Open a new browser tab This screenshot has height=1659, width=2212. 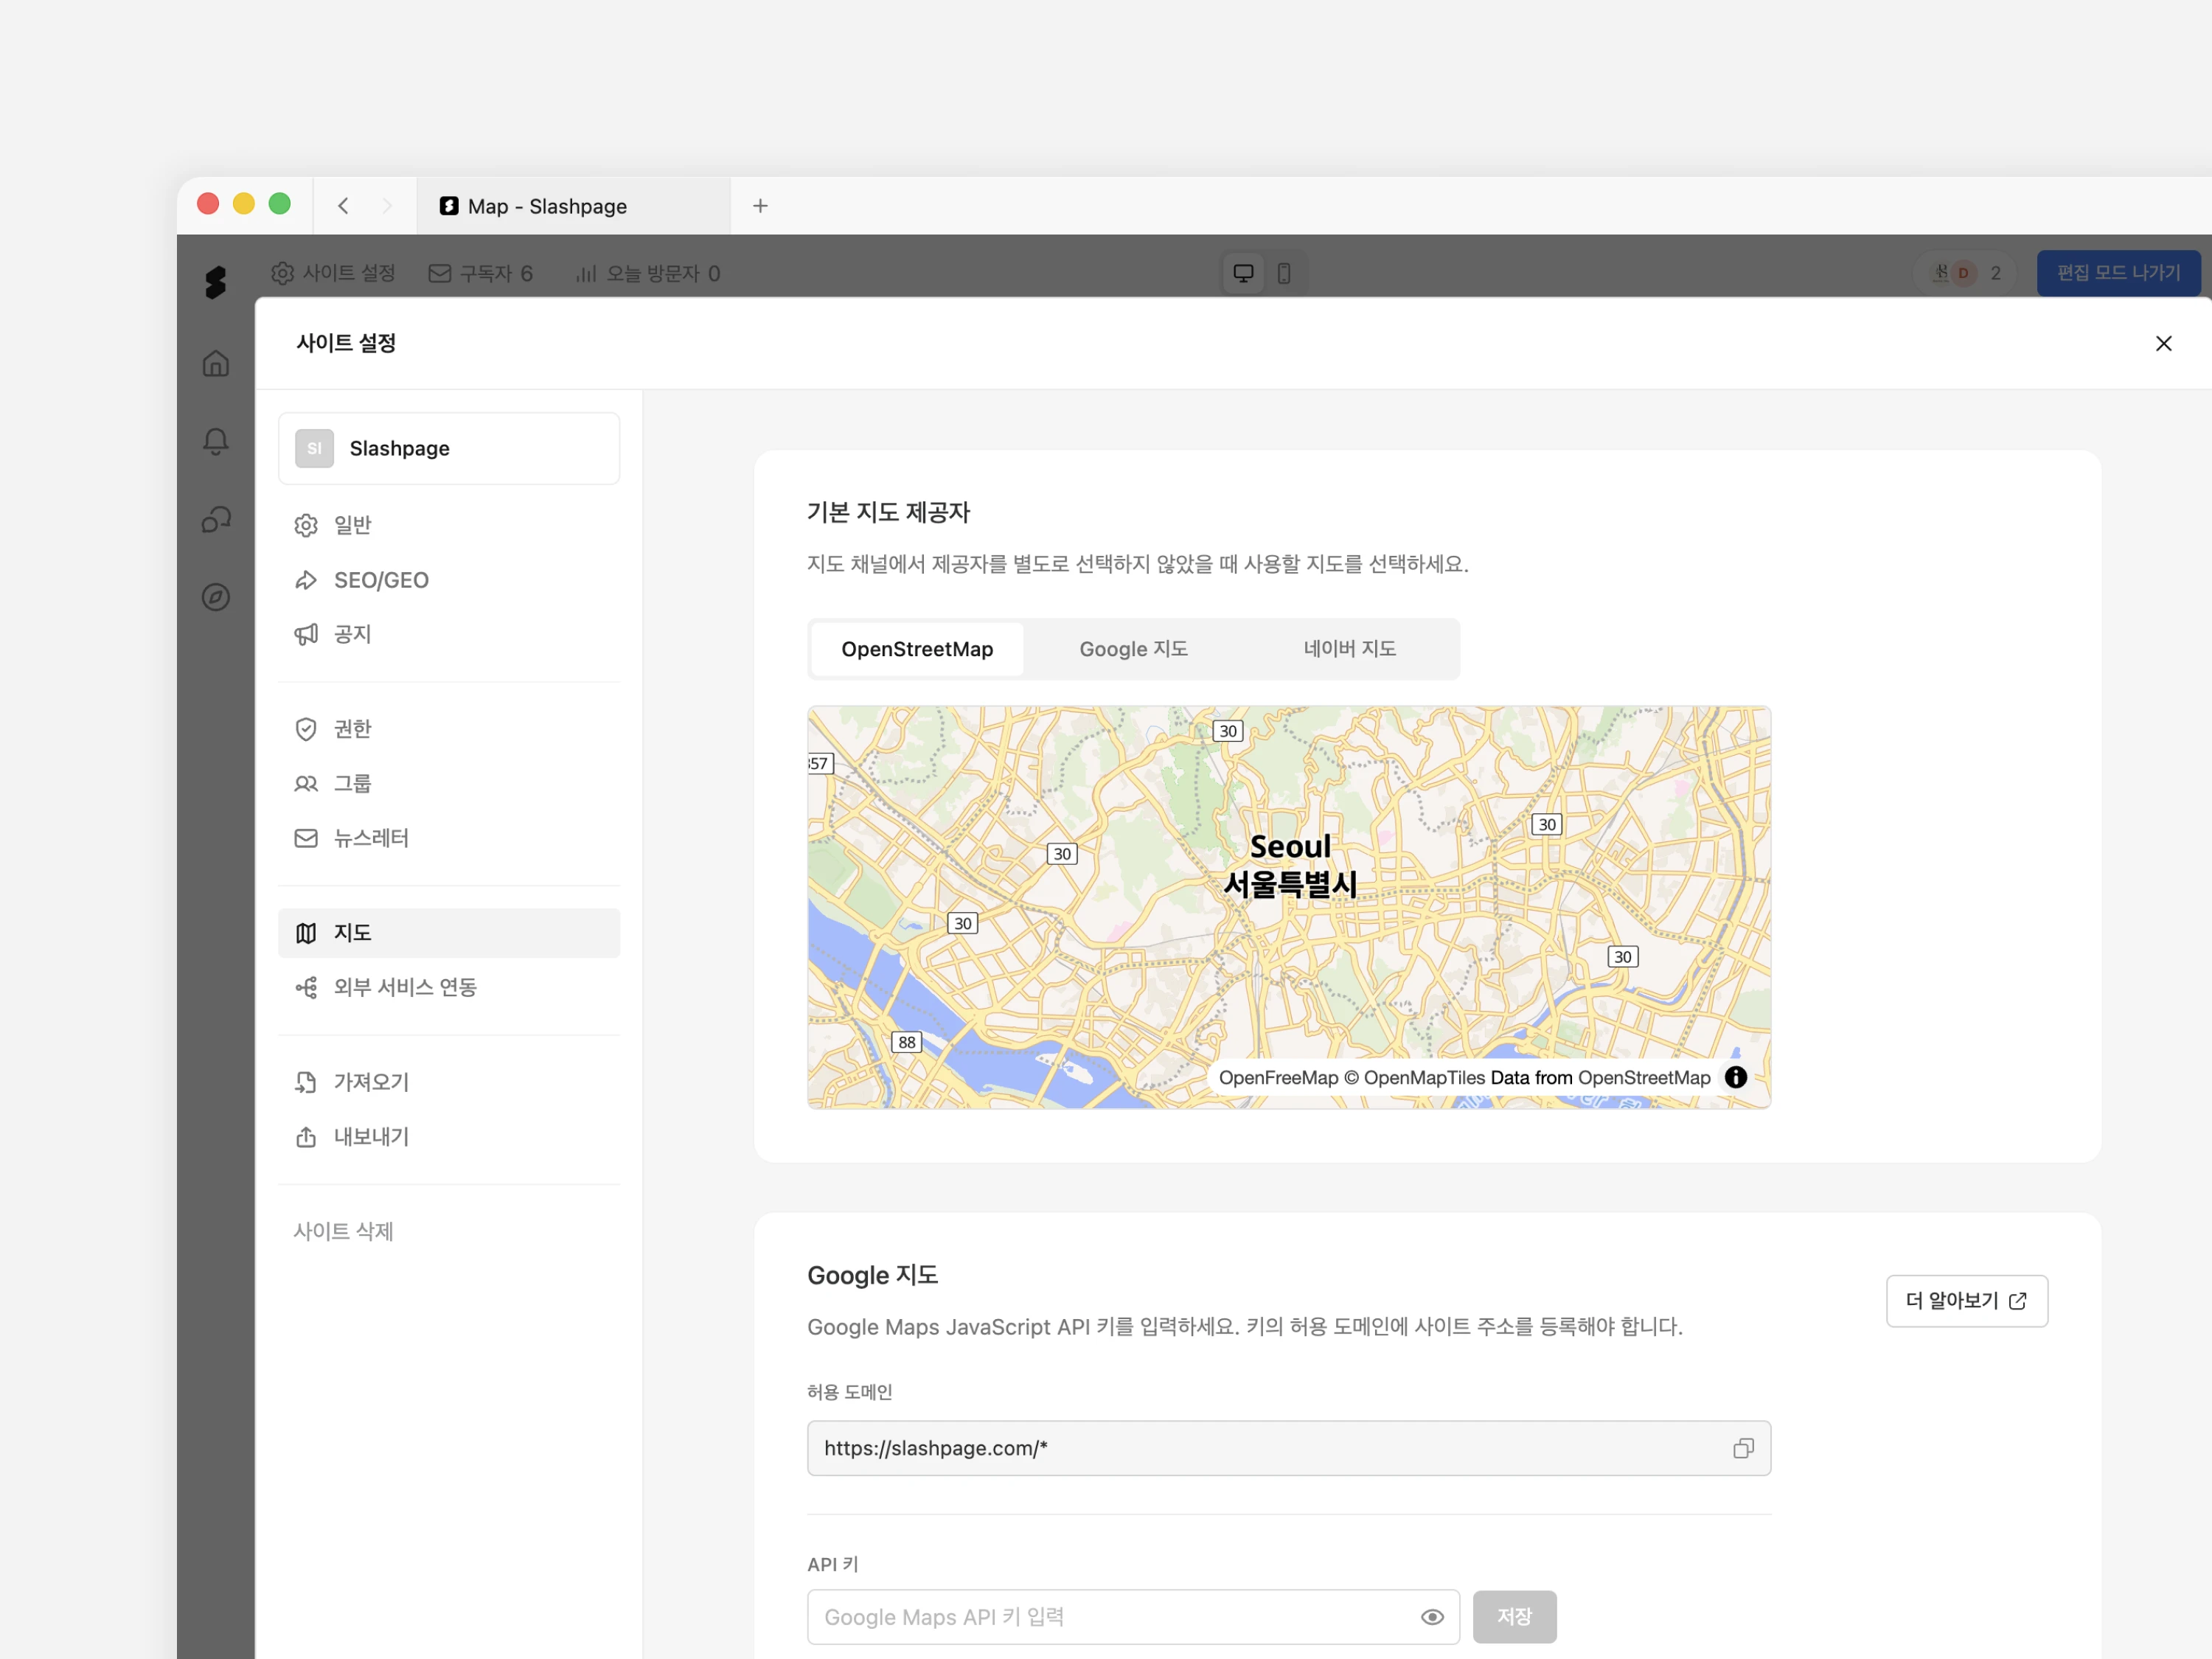click(x=760, y=206)
